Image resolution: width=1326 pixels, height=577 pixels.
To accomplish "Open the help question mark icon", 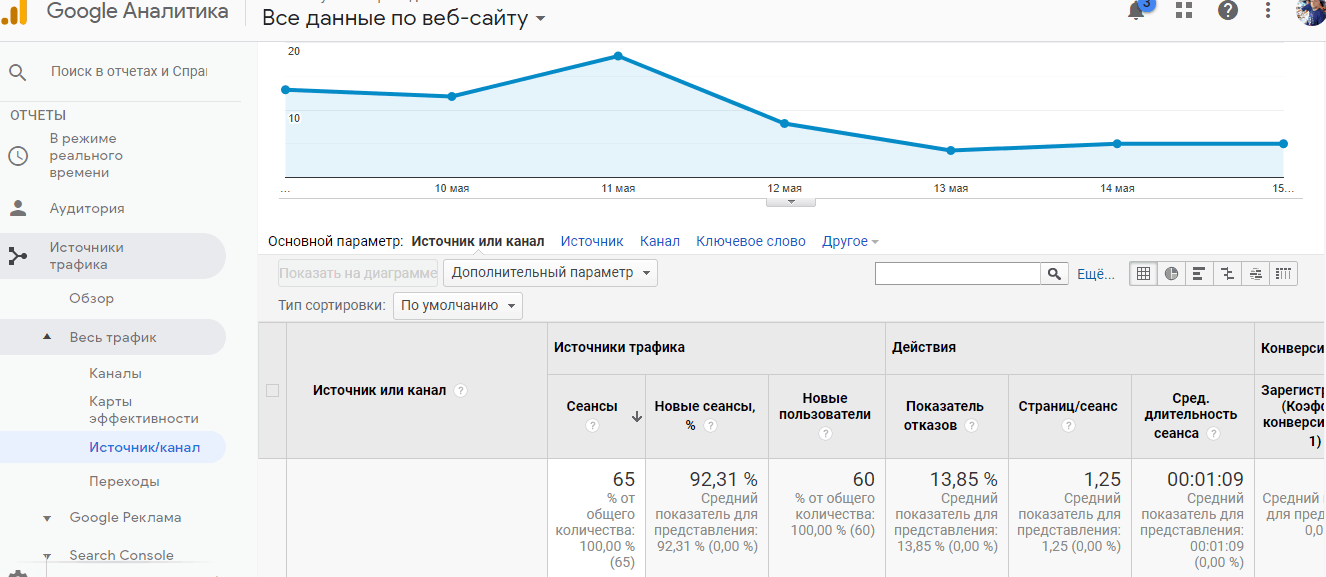I will point(1228,10).
